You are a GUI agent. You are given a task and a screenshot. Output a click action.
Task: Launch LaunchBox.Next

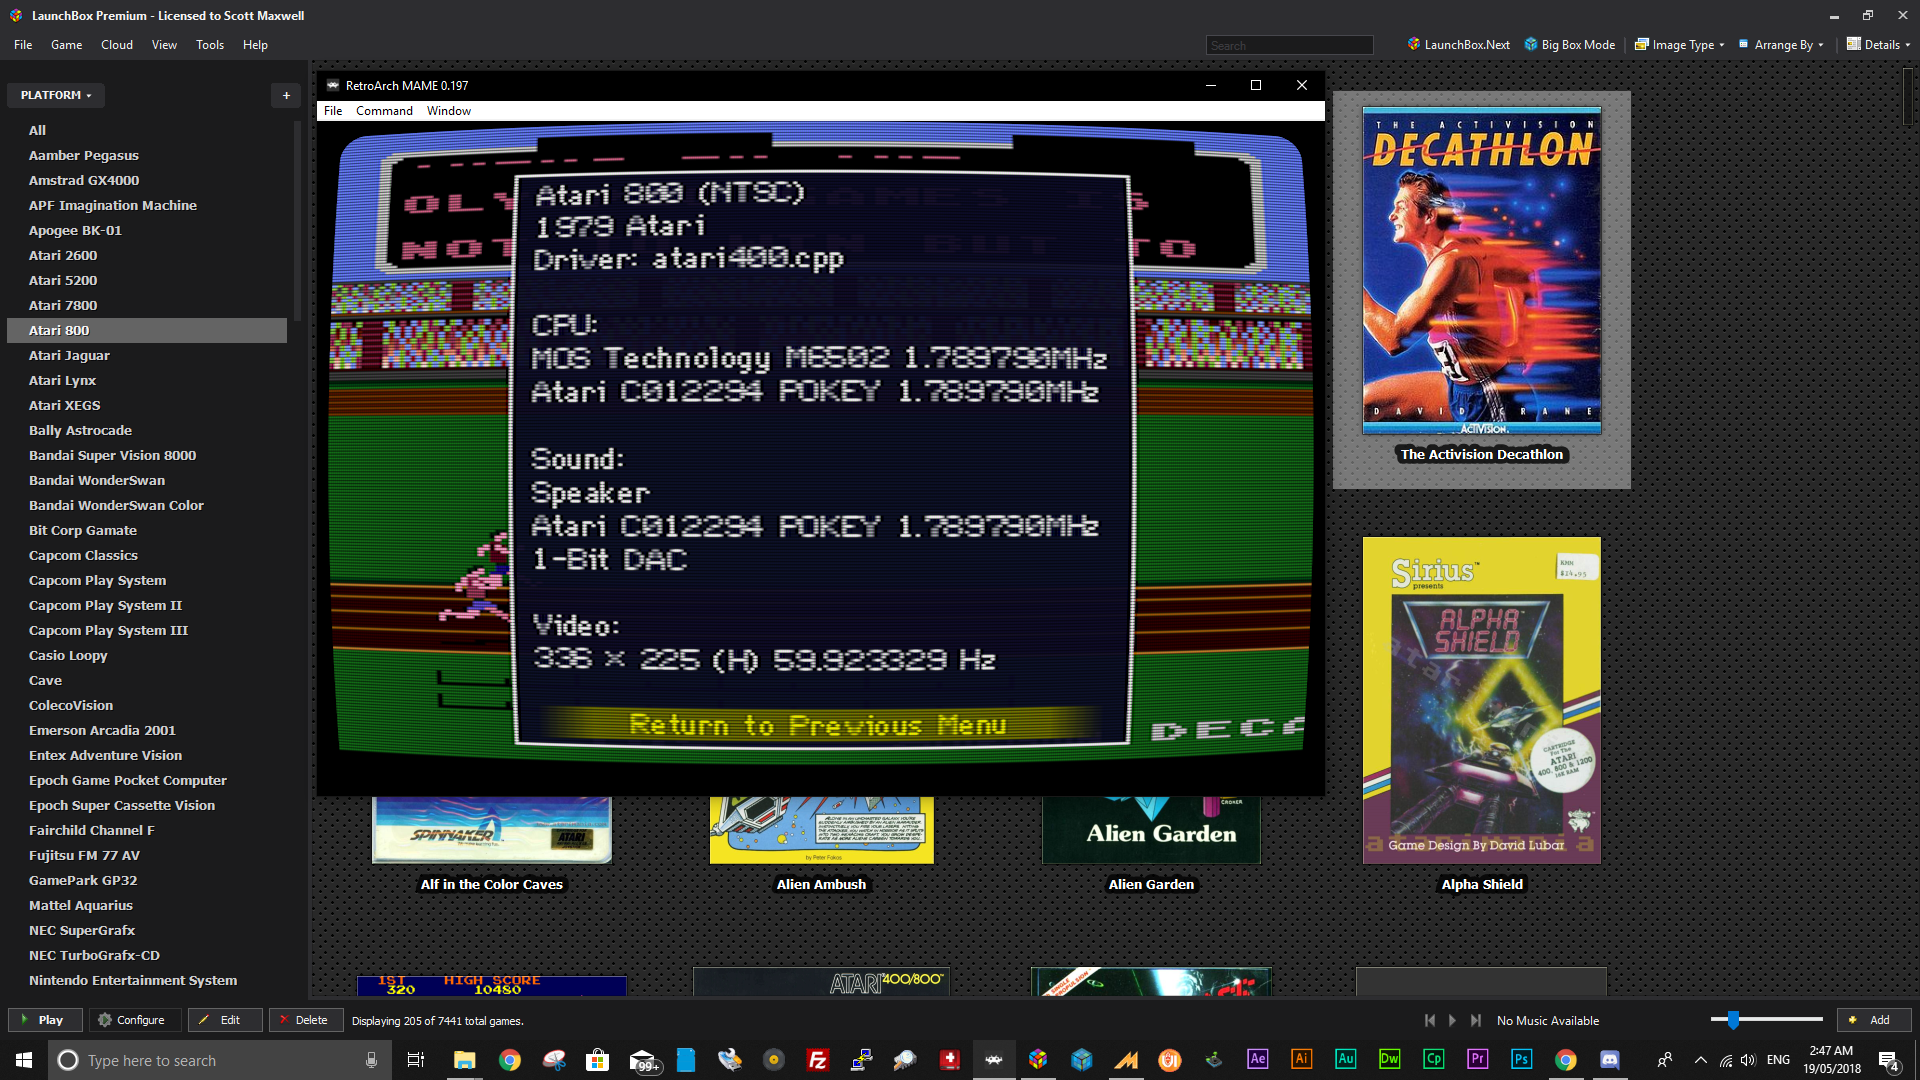coord(1458,45)
